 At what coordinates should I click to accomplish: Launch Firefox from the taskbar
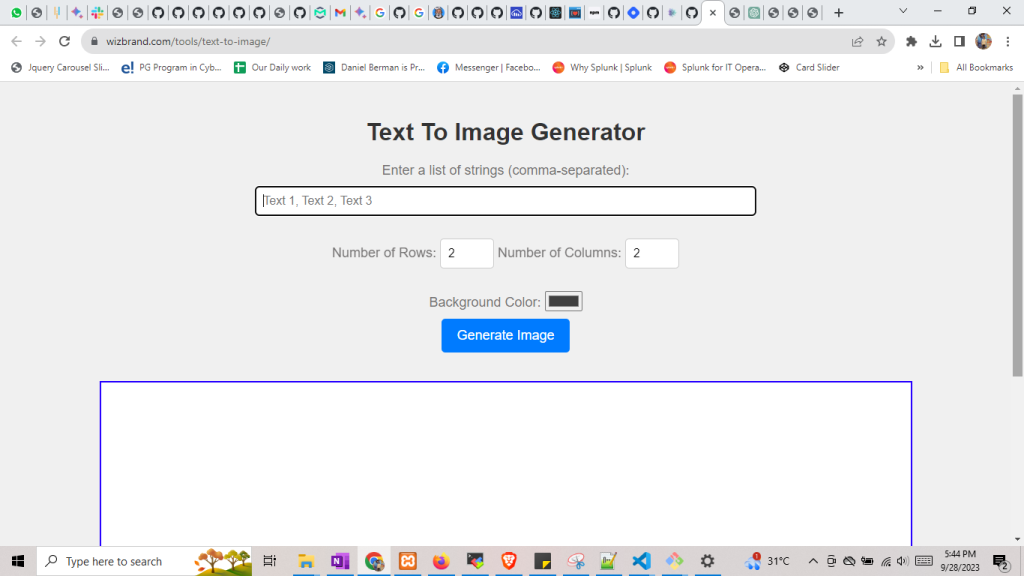[x=441, y=561]
